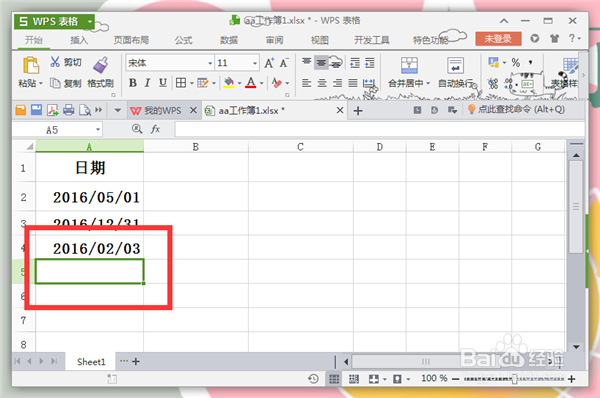Open the font name dropdown
The height and width of the screenshot is (398, 600).
click(x=210, y=63)
